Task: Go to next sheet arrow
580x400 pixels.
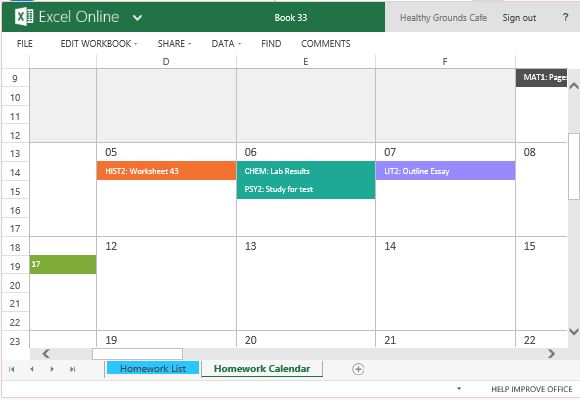Action: tap(52, 369)
